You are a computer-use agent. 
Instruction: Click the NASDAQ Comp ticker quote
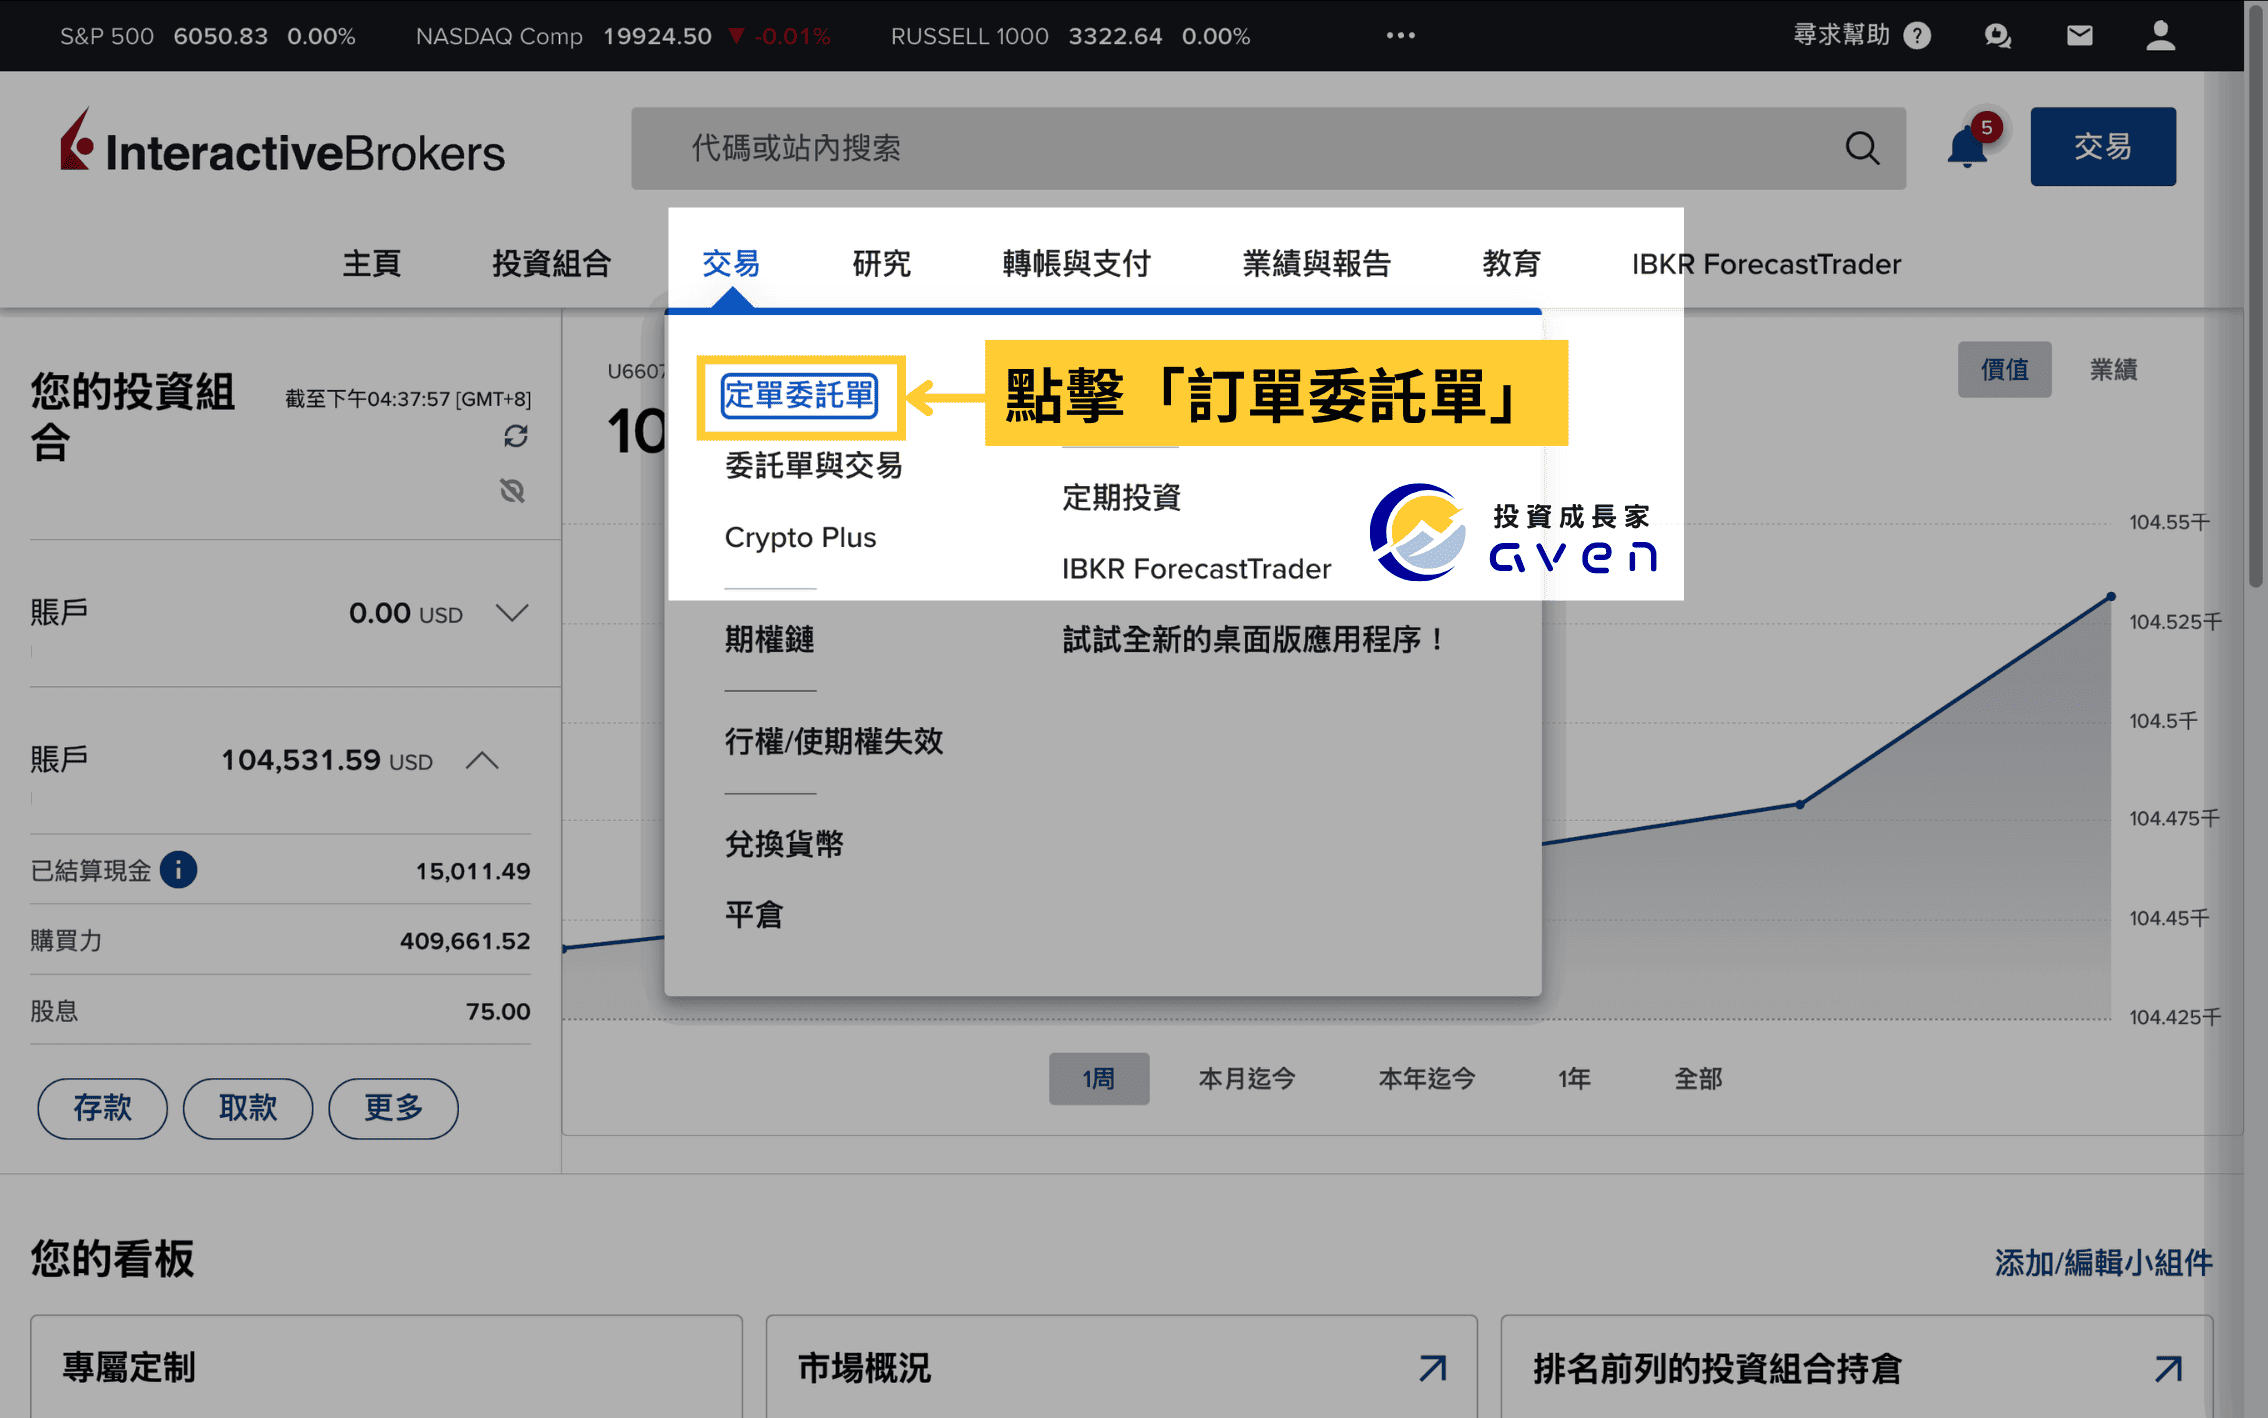[622, 36]
